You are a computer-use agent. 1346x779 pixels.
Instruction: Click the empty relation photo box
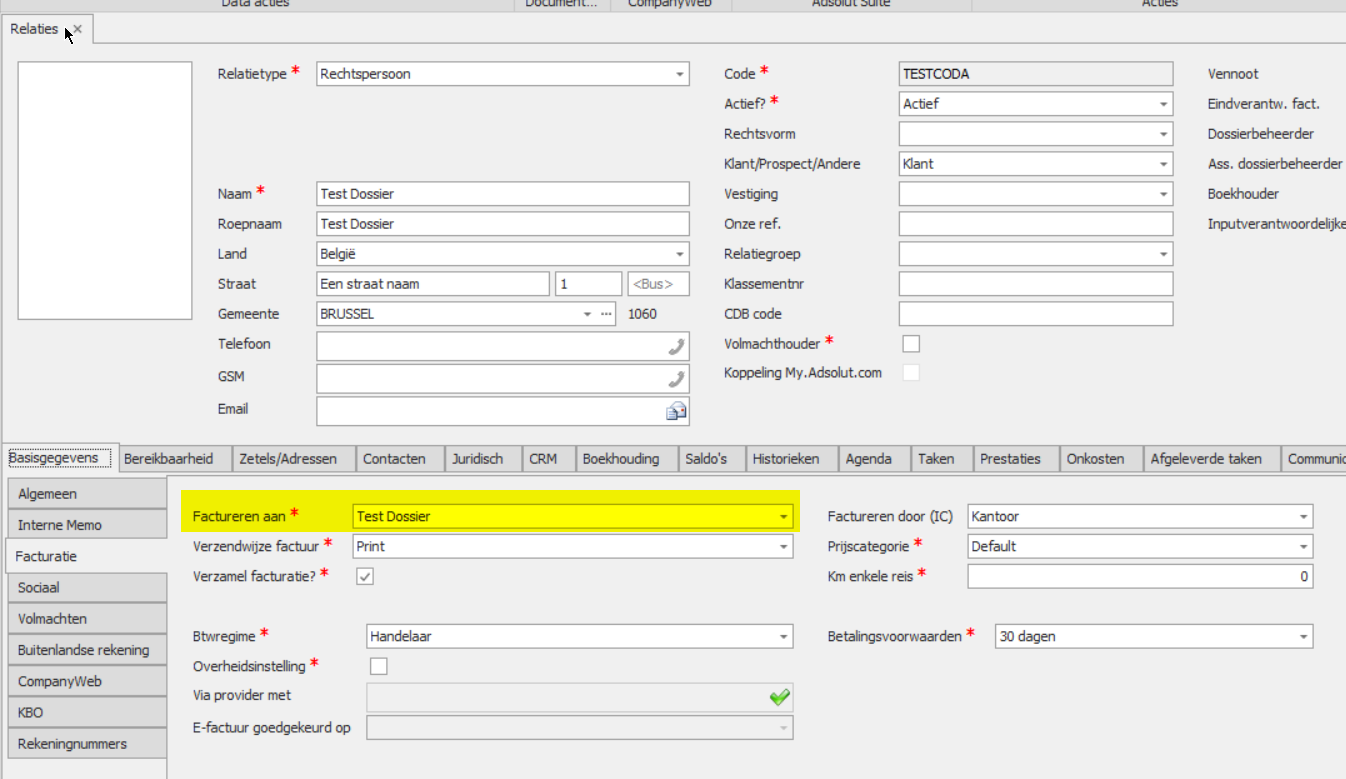click(x=105, y=191)
